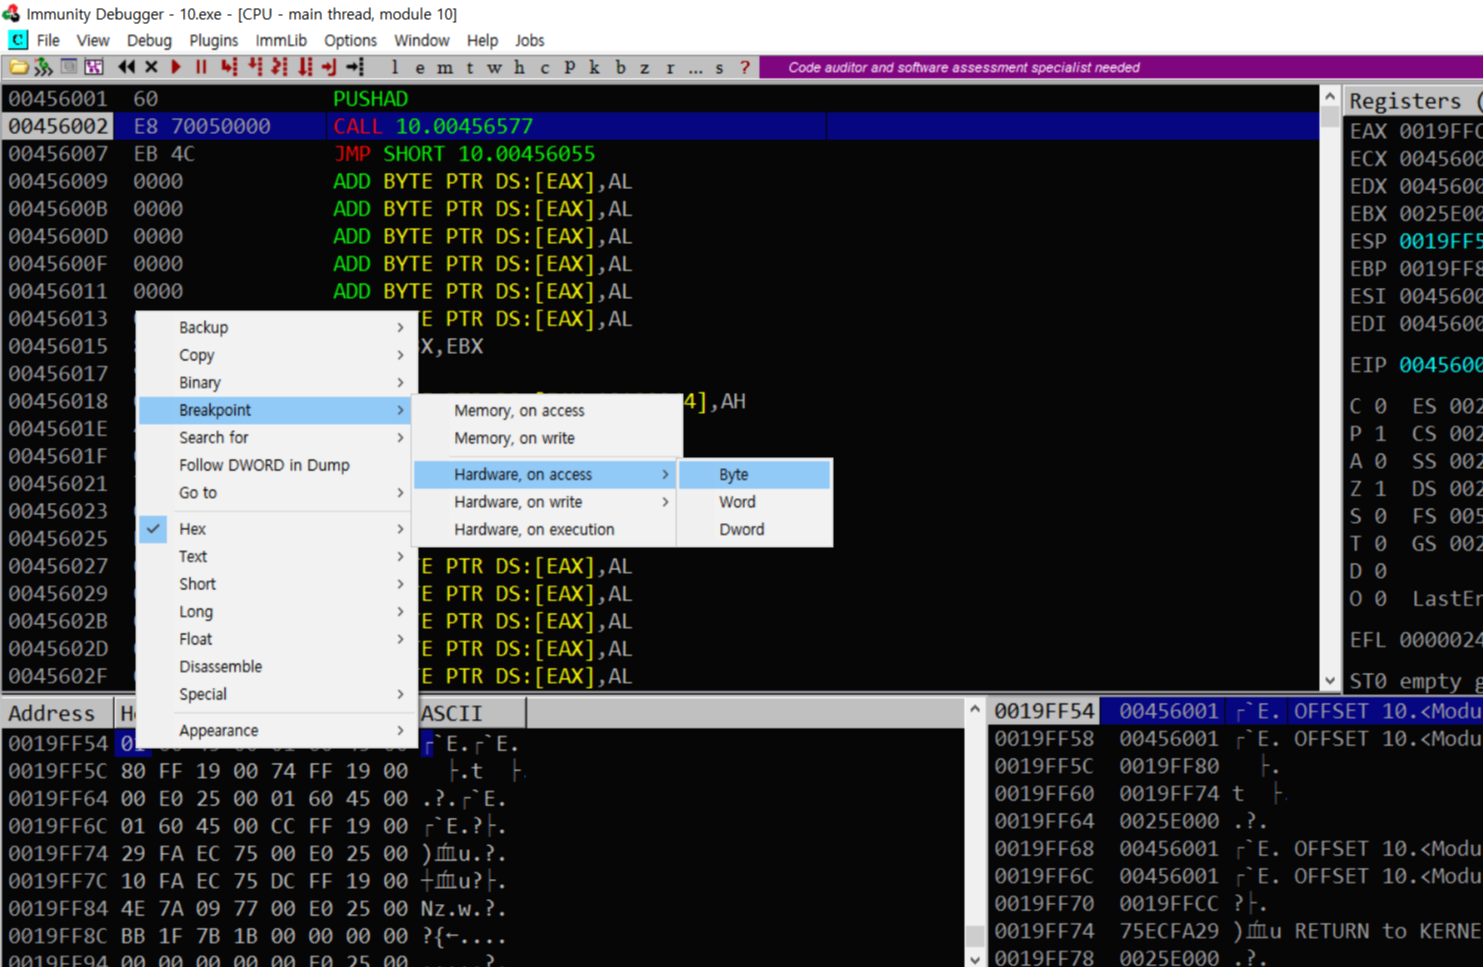The image size is (1483, 967).
Task: Click the Trace into toolbar icon
Action: point(279,67)
